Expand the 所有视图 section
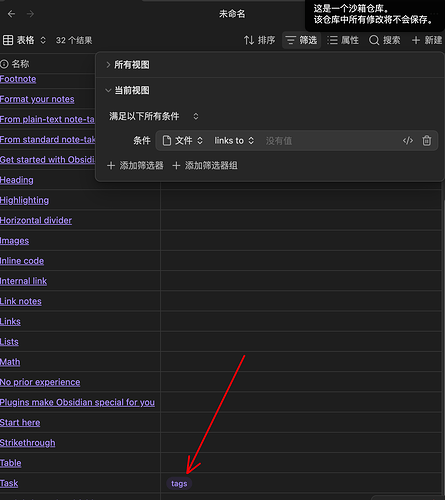The width and height of the screenshot is (445, 500). click(128, 65)
